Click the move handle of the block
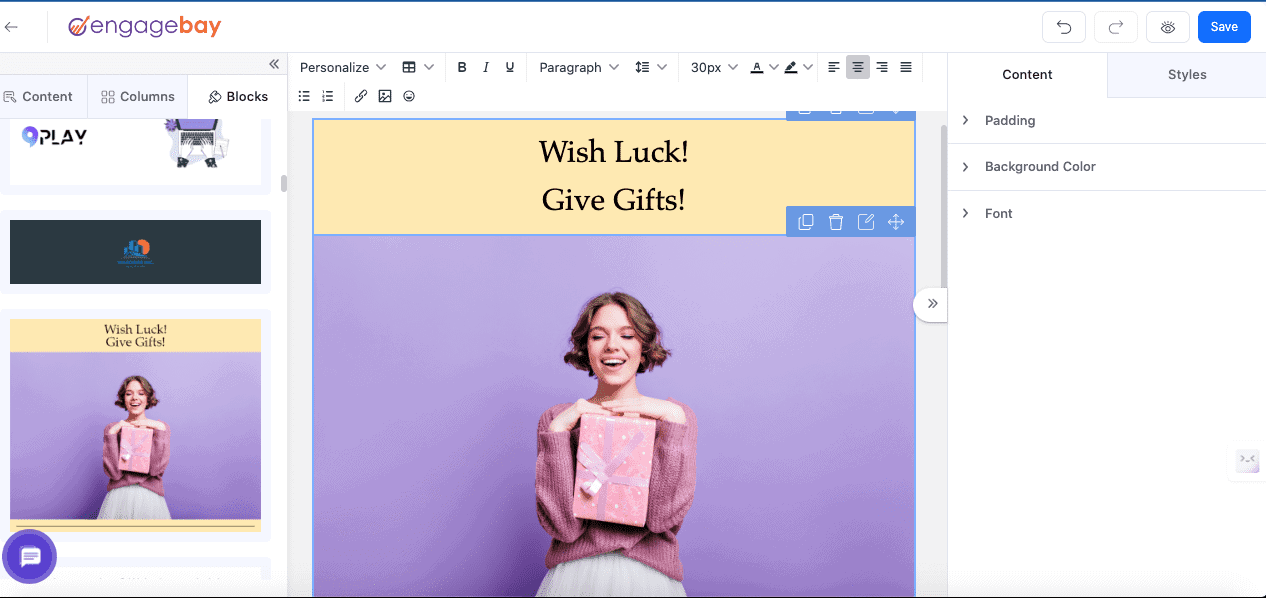Image resolution: width=1266 pixels, height=598 pixels. [896, 222]
